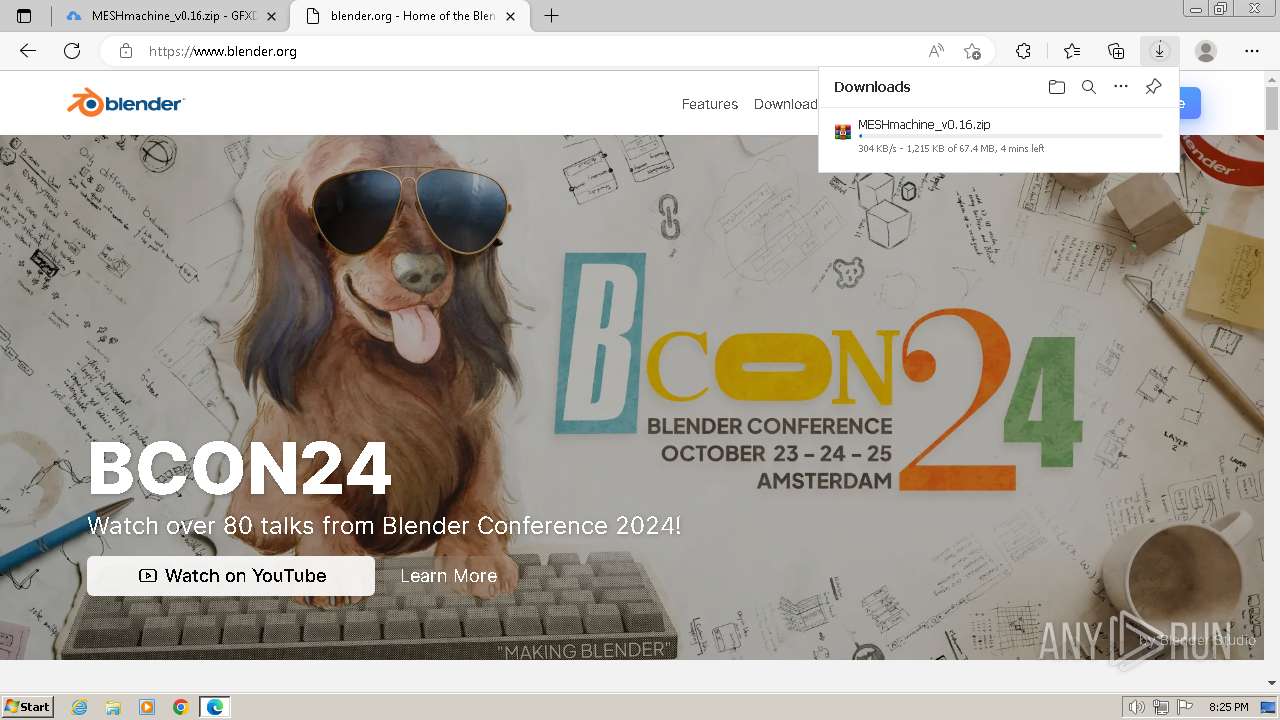Open the Features menu item
Image resolution: width=1280 pixels, height=720 pixels.
pyautogui.click(x=710, y=104)
